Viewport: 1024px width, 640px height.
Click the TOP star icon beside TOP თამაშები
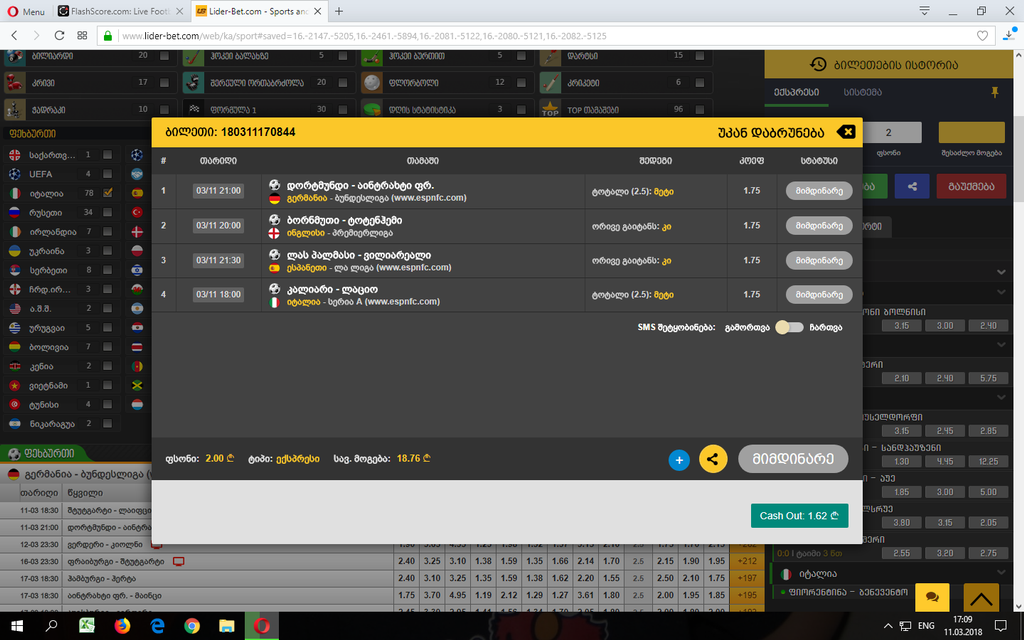551,110
